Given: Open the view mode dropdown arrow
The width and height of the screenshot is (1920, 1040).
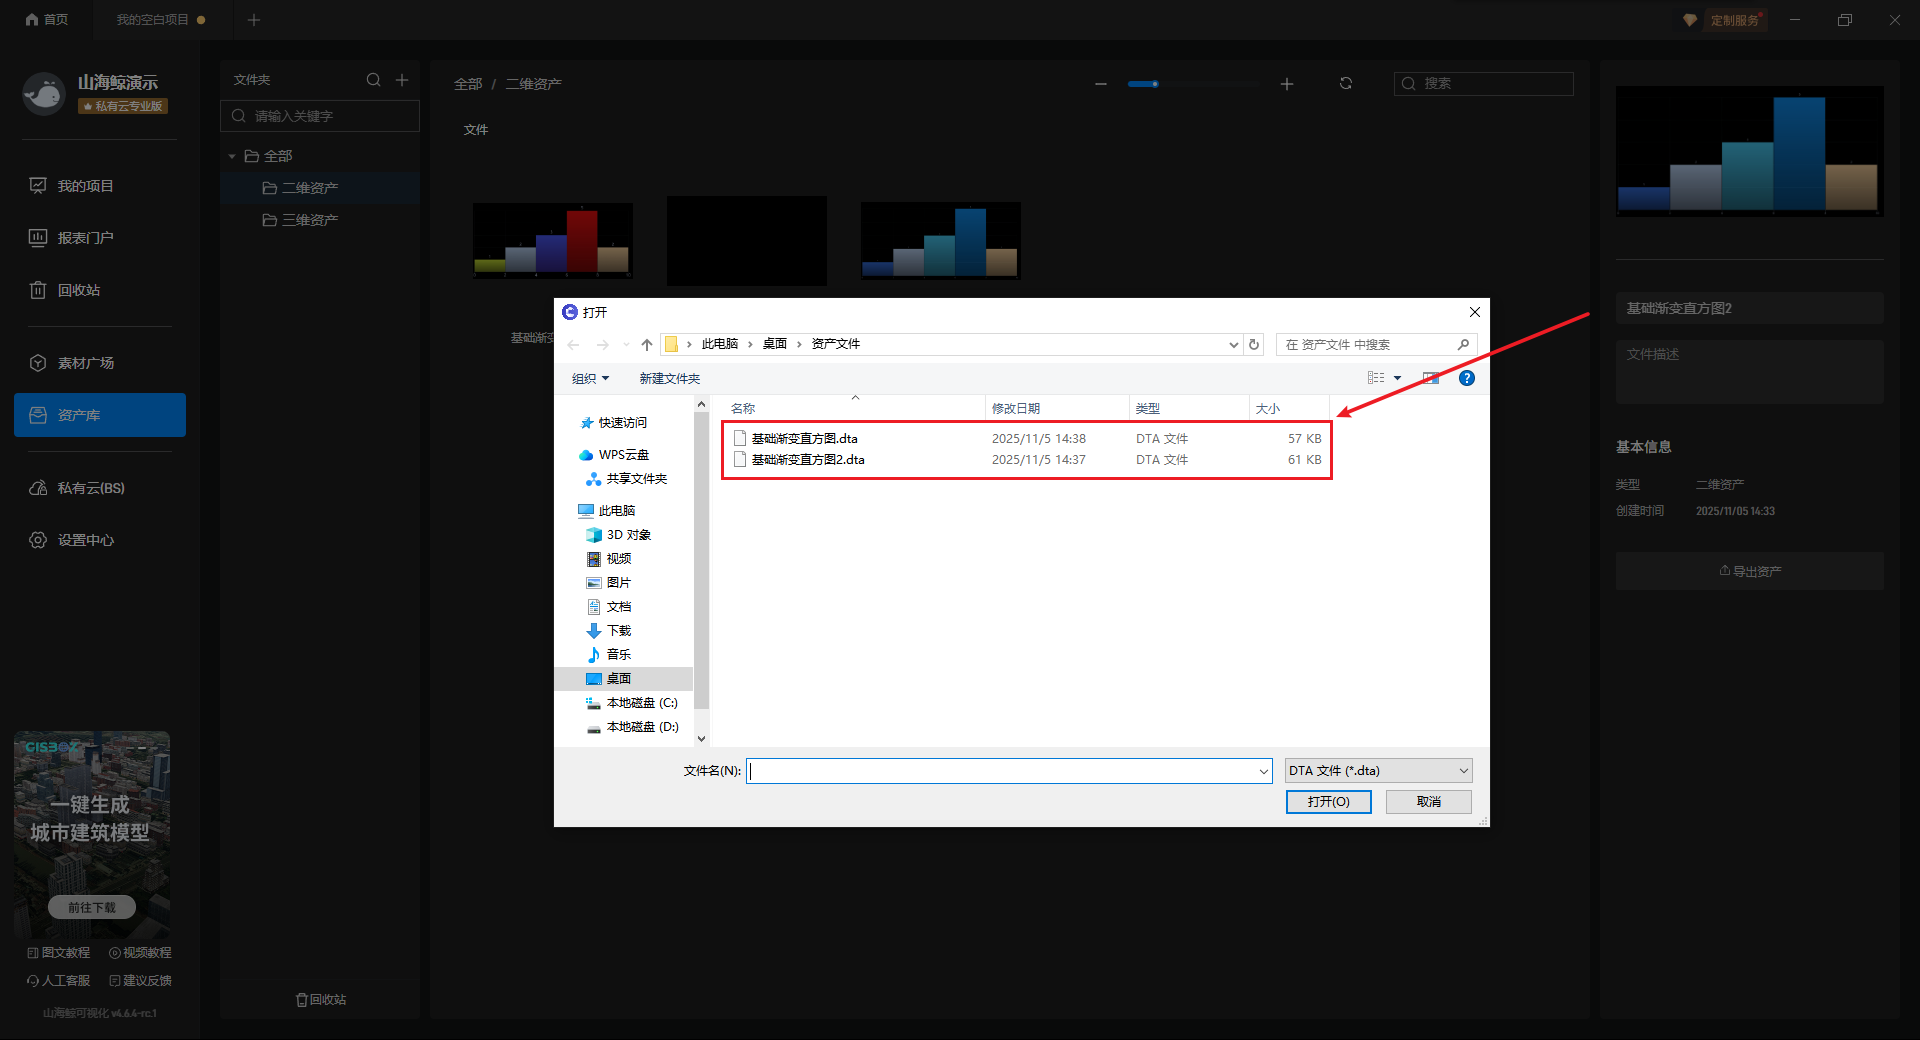Looking at the screenshot, I should [1397, 378].
